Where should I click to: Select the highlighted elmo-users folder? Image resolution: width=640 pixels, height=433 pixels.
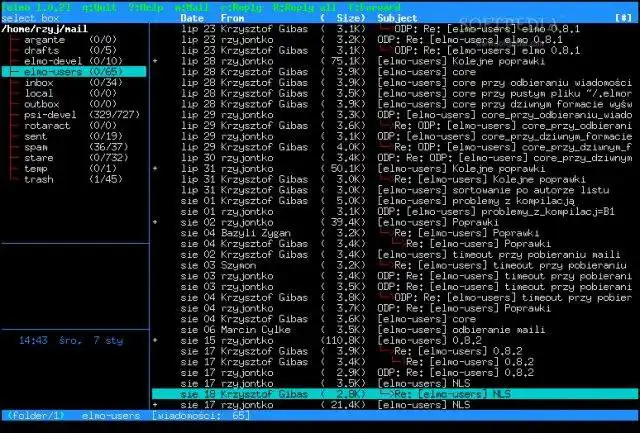pyautogui.click(x=74, y=72)
